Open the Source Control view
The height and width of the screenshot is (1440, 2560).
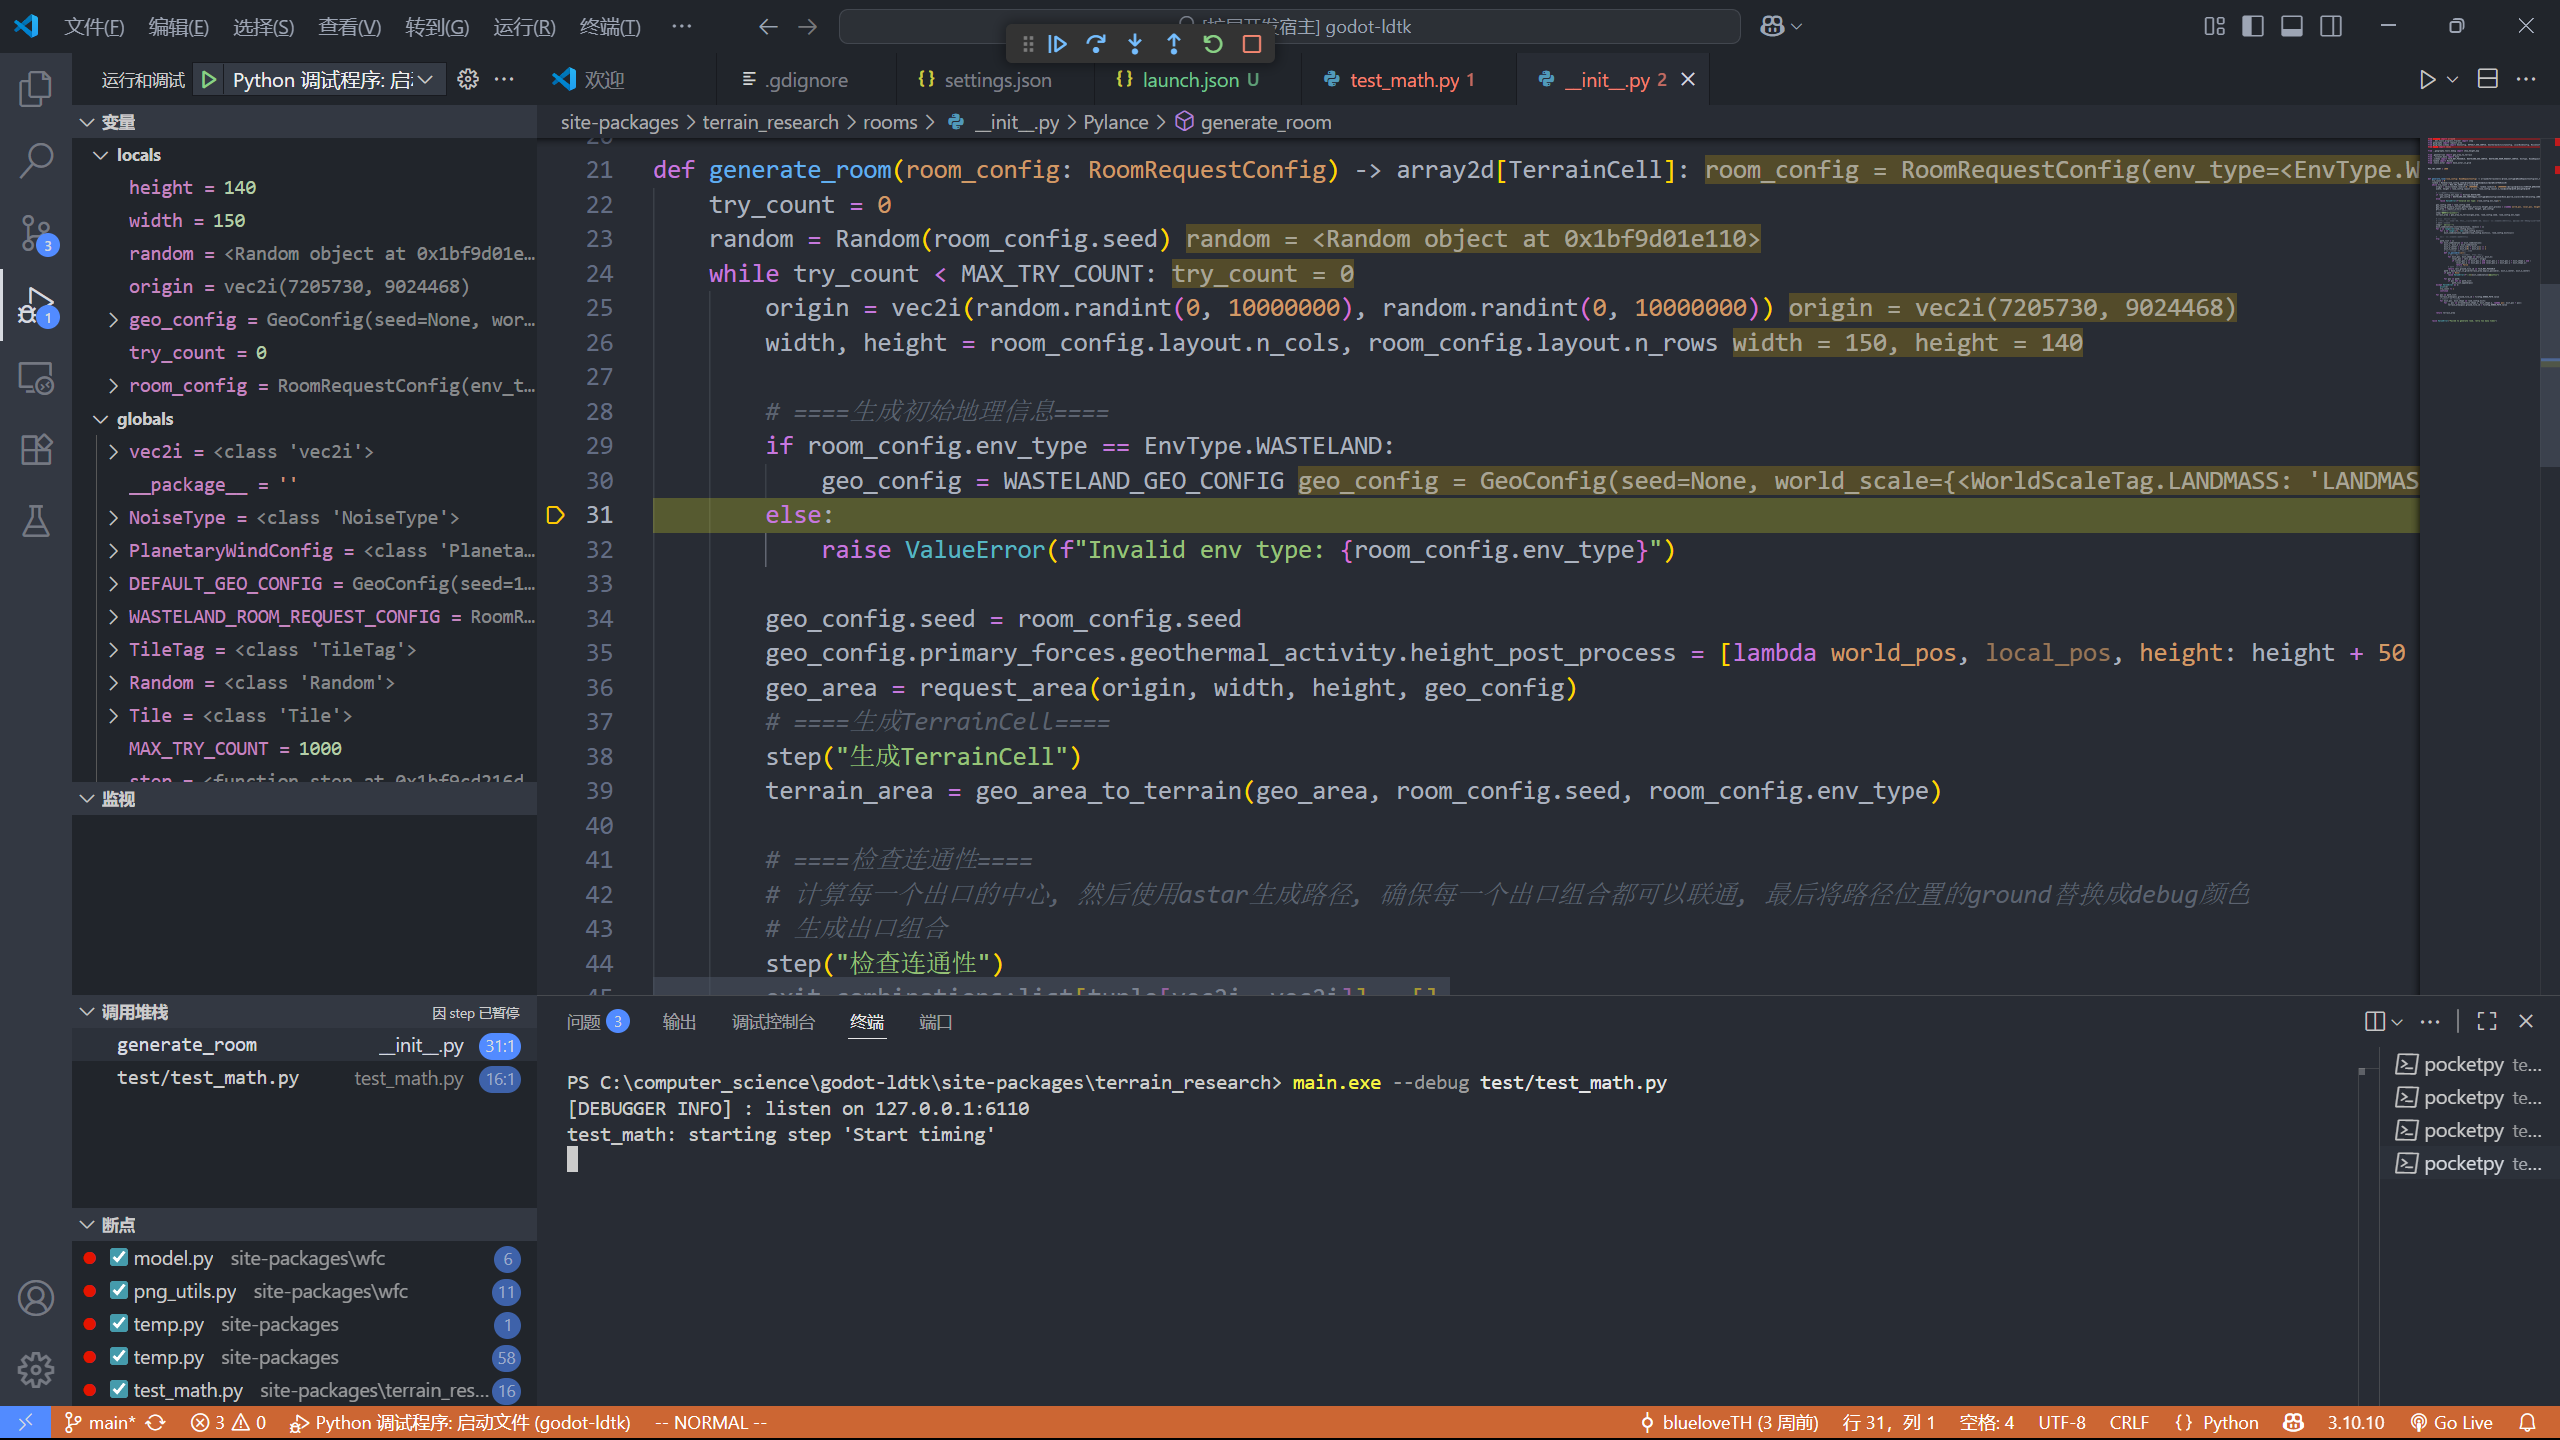pos(36,232)
